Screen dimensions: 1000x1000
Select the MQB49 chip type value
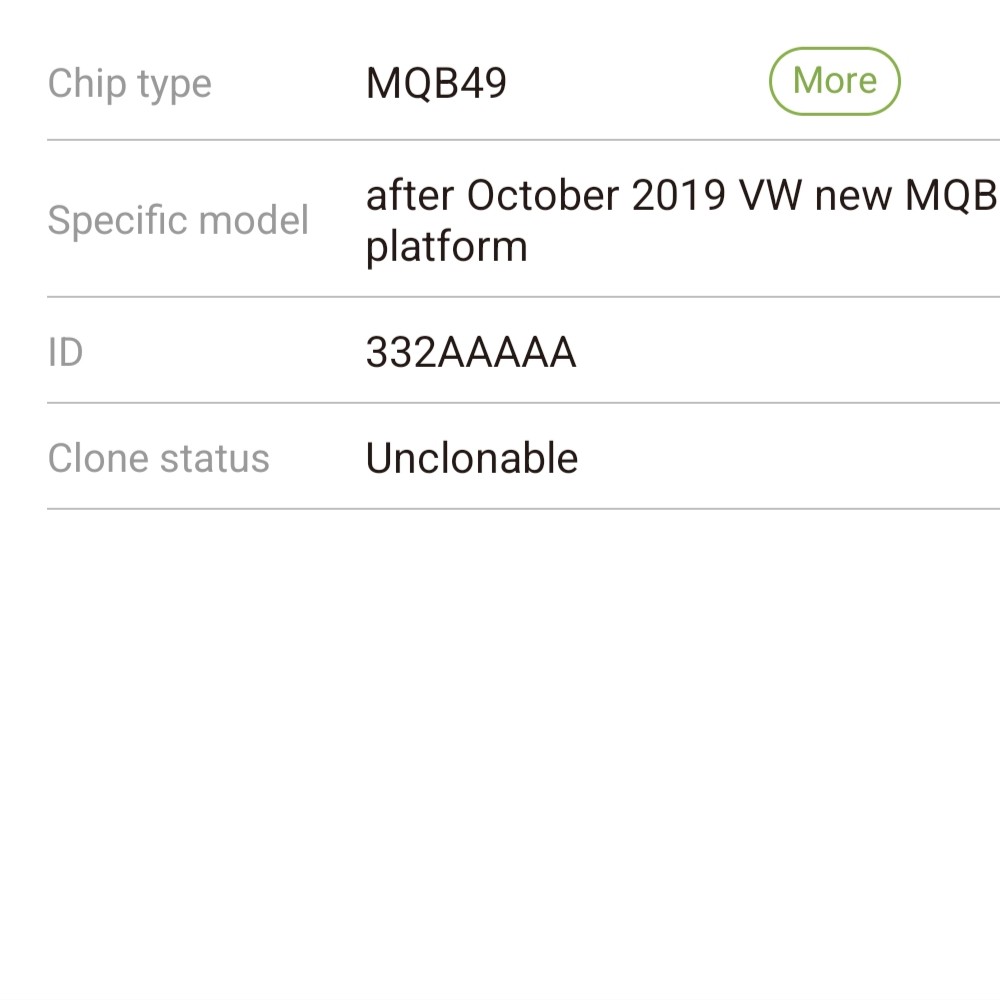[436, 84]
